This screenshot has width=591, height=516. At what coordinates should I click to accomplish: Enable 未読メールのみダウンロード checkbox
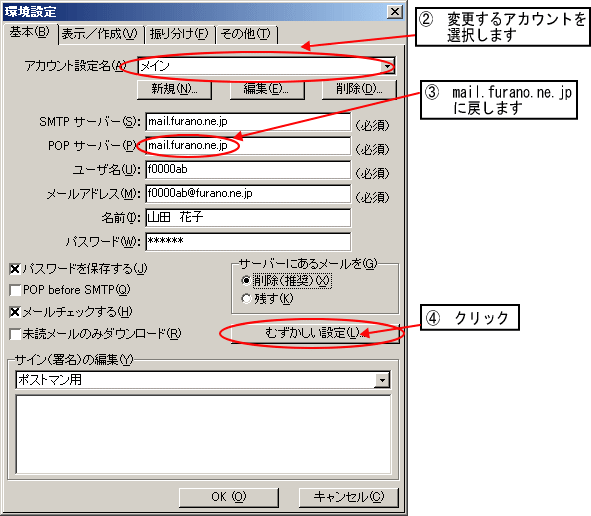click(15, 334)
